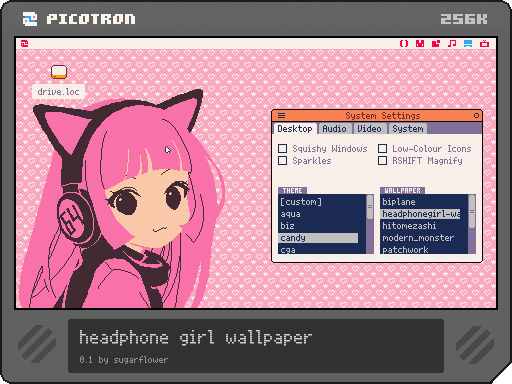Open the code editor icon in the top bar

click(x=404, y=43)
